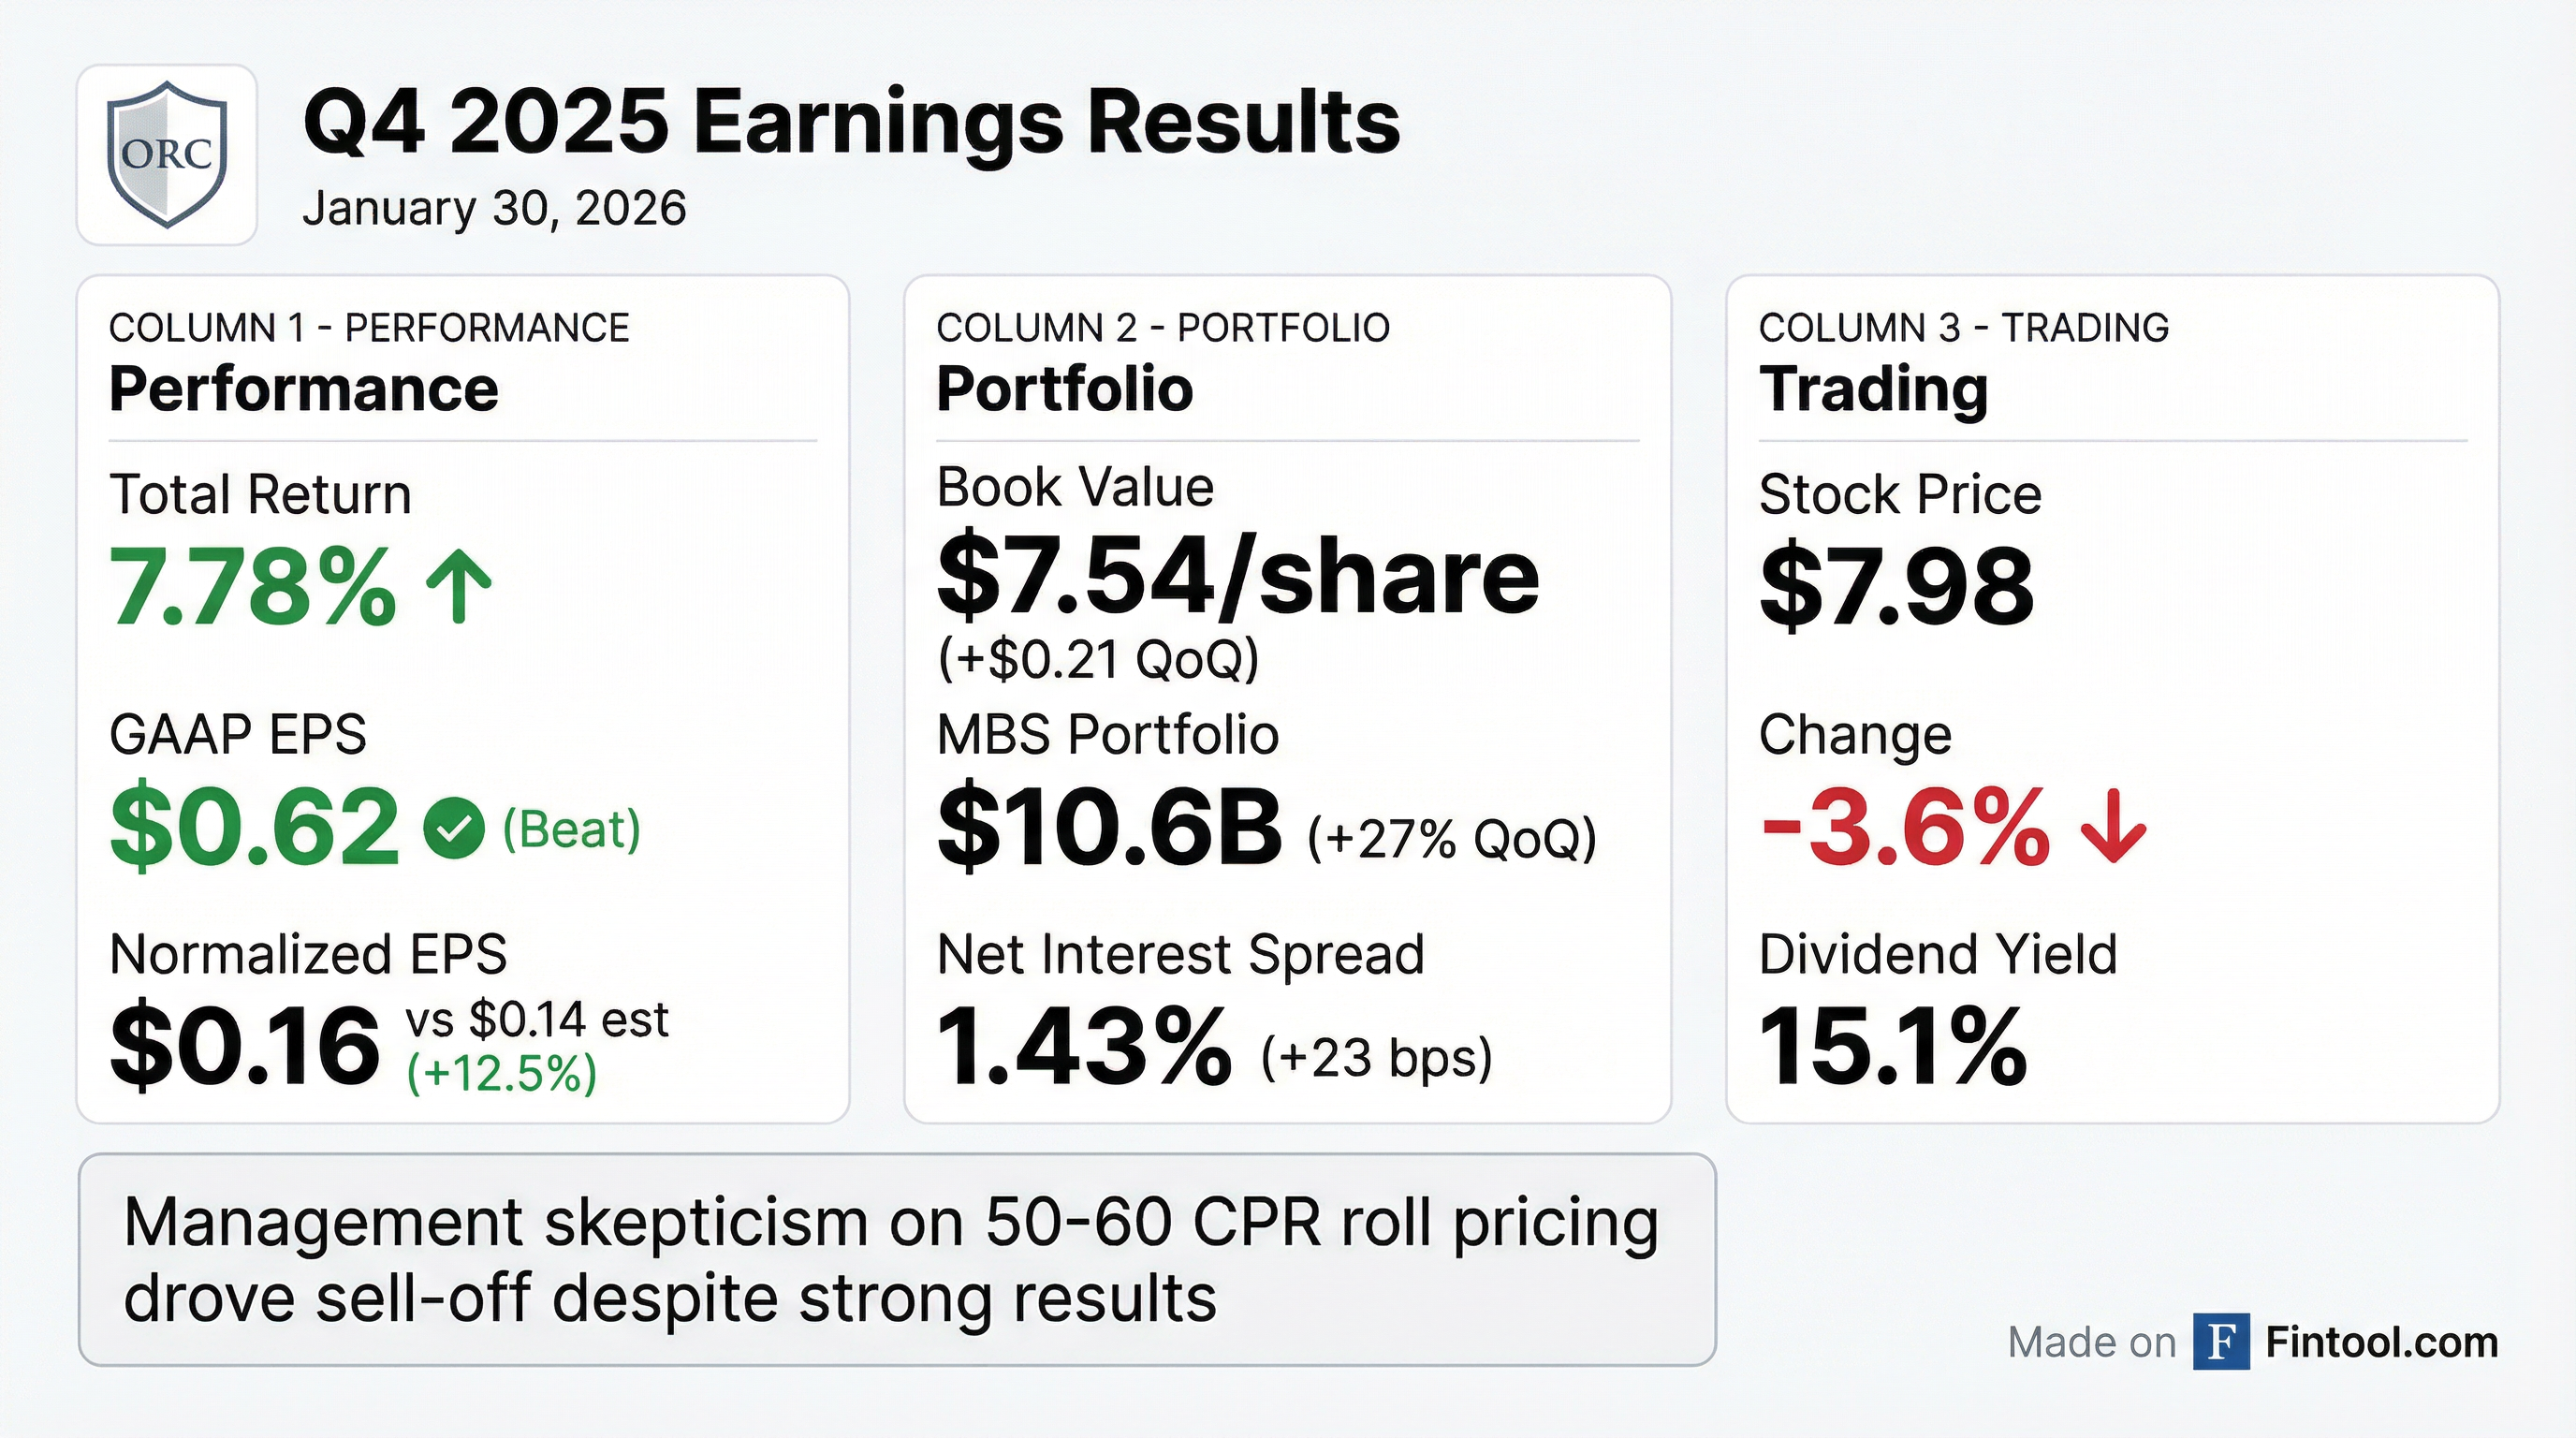2576x1438 pixels.
Task: Click the green Beat checkmark icon
Action: pyautogui.click(x=454, y=828)
